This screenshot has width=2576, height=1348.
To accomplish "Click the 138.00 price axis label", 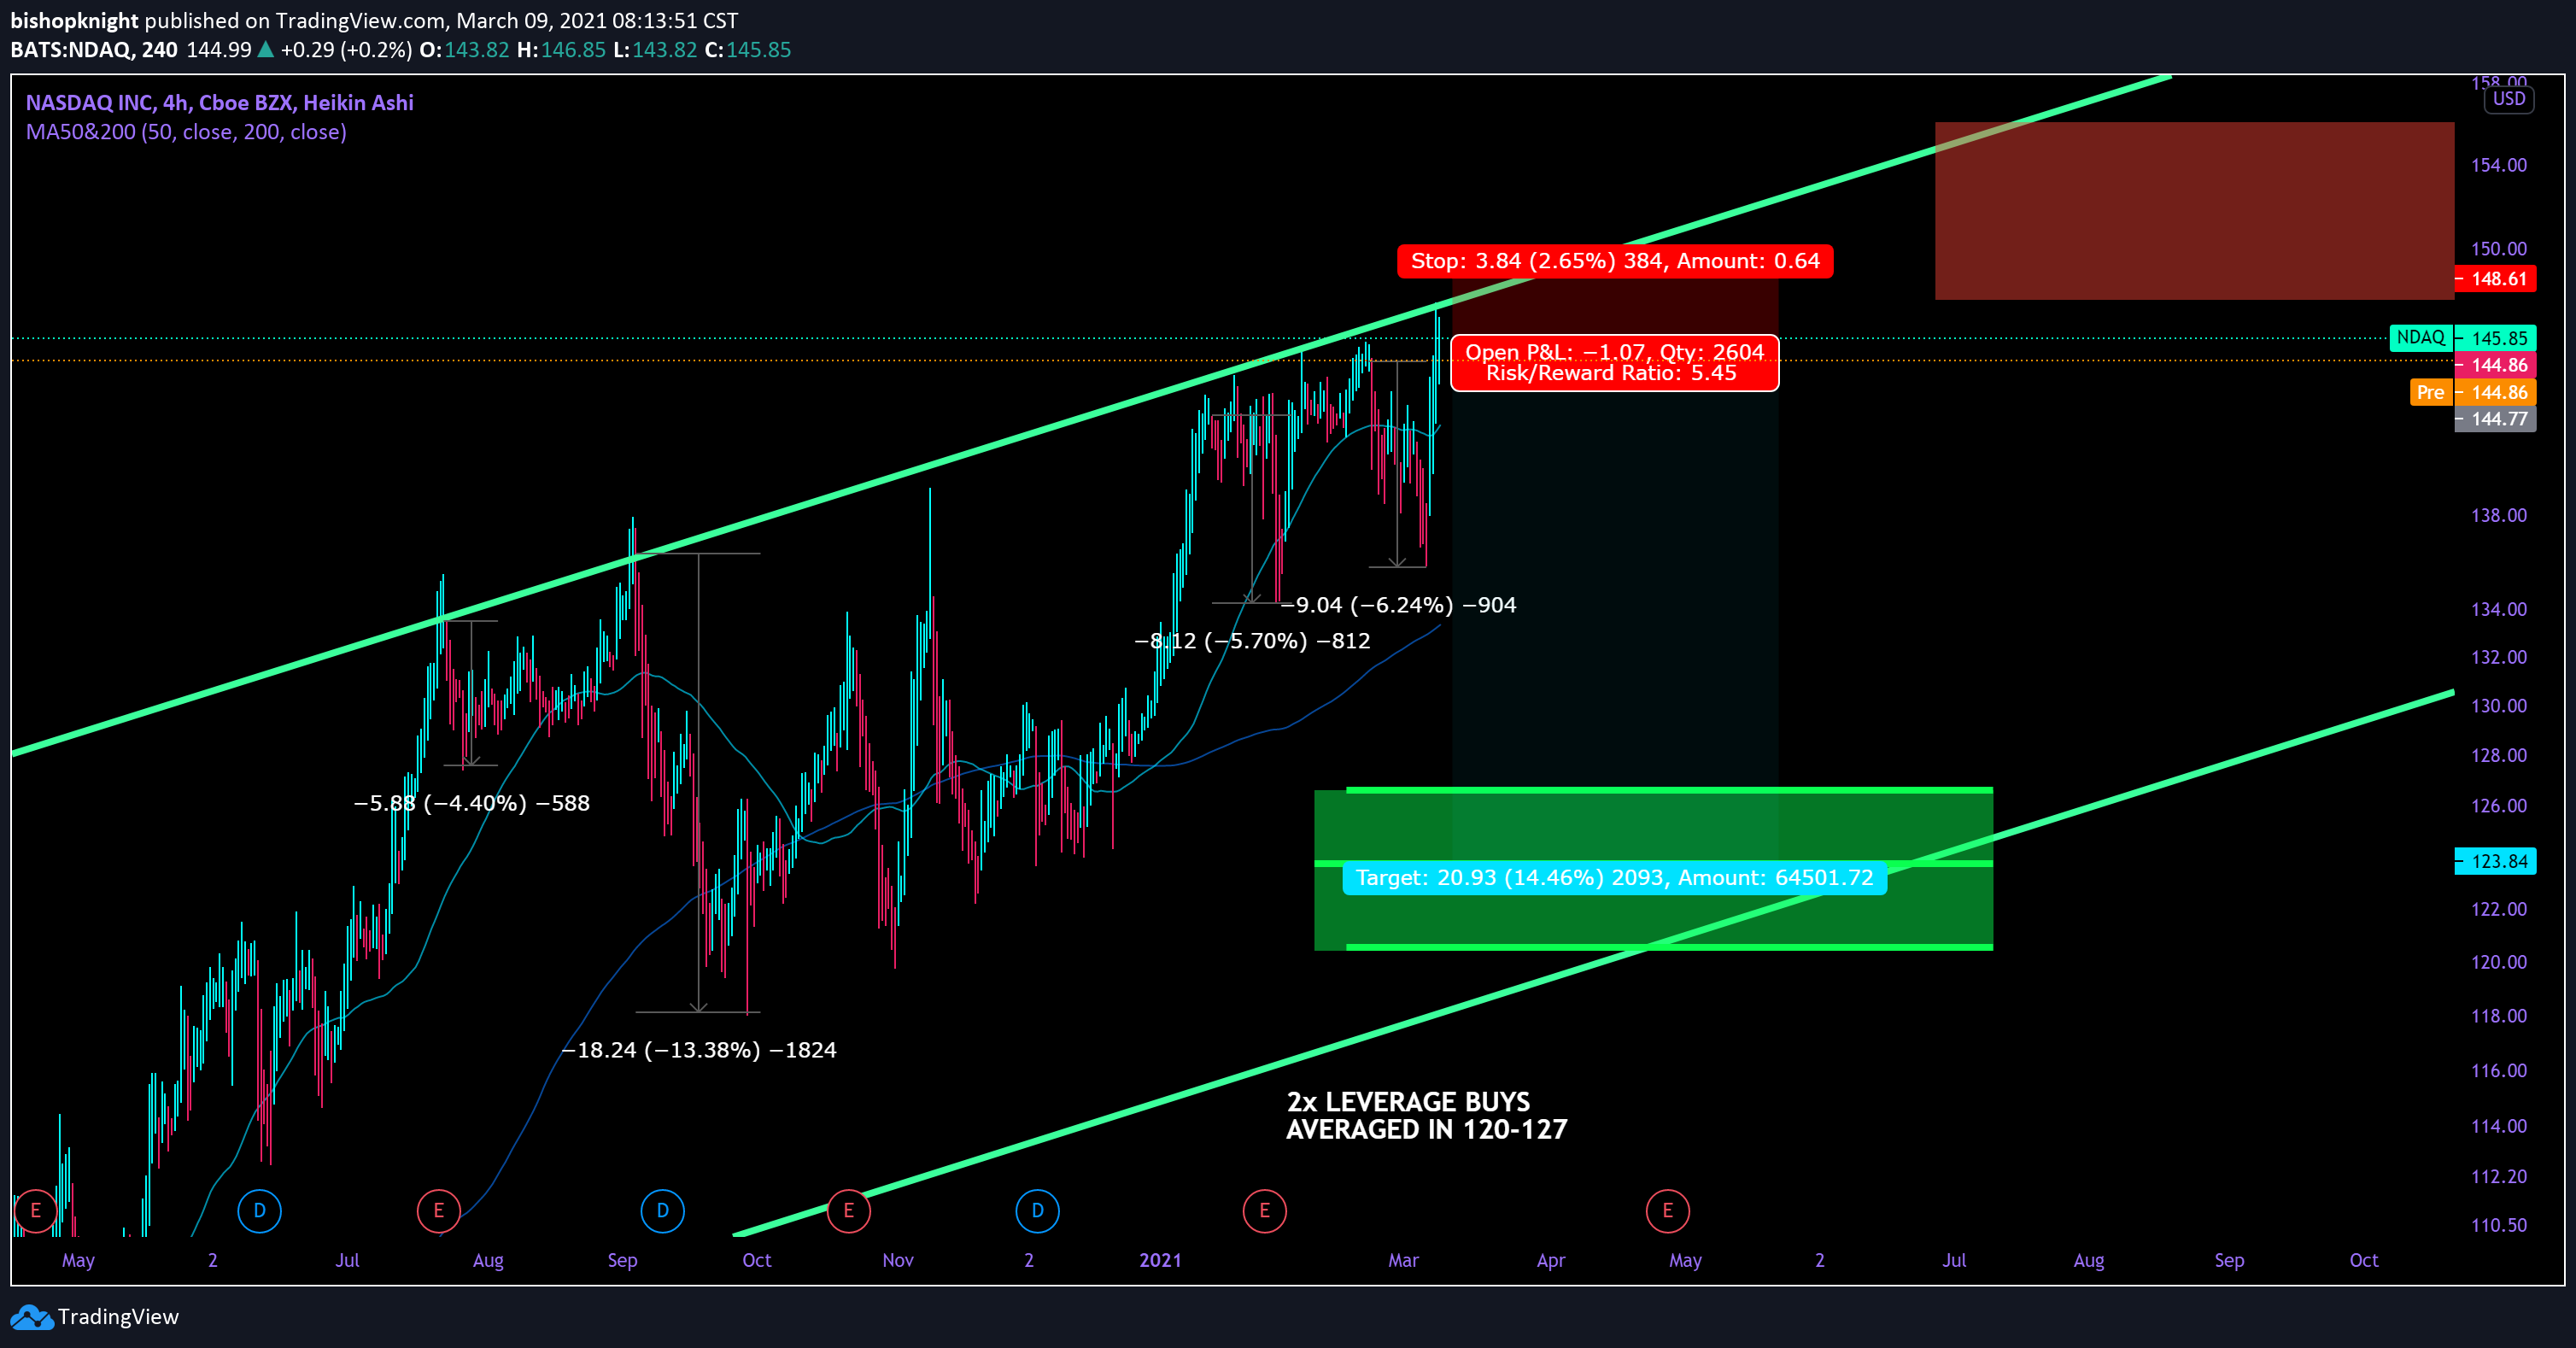I will coord(2498,516).
